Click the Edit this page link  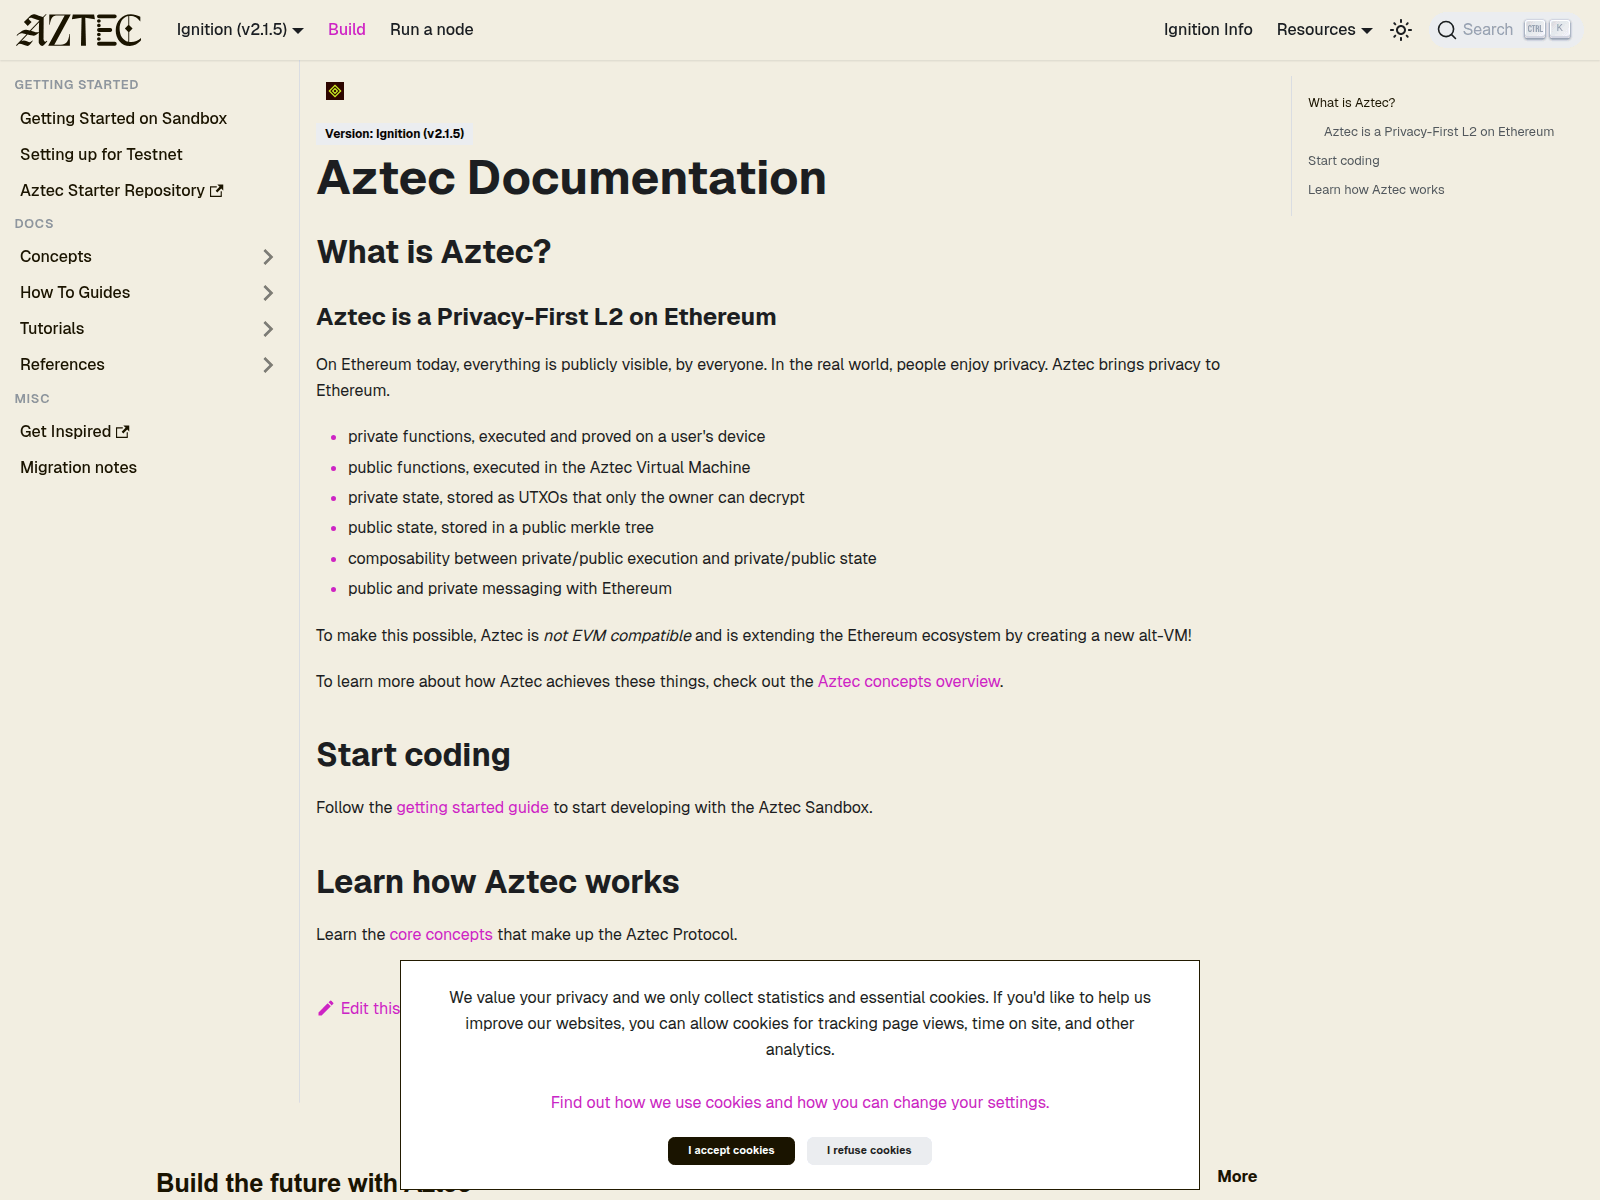359,1008
